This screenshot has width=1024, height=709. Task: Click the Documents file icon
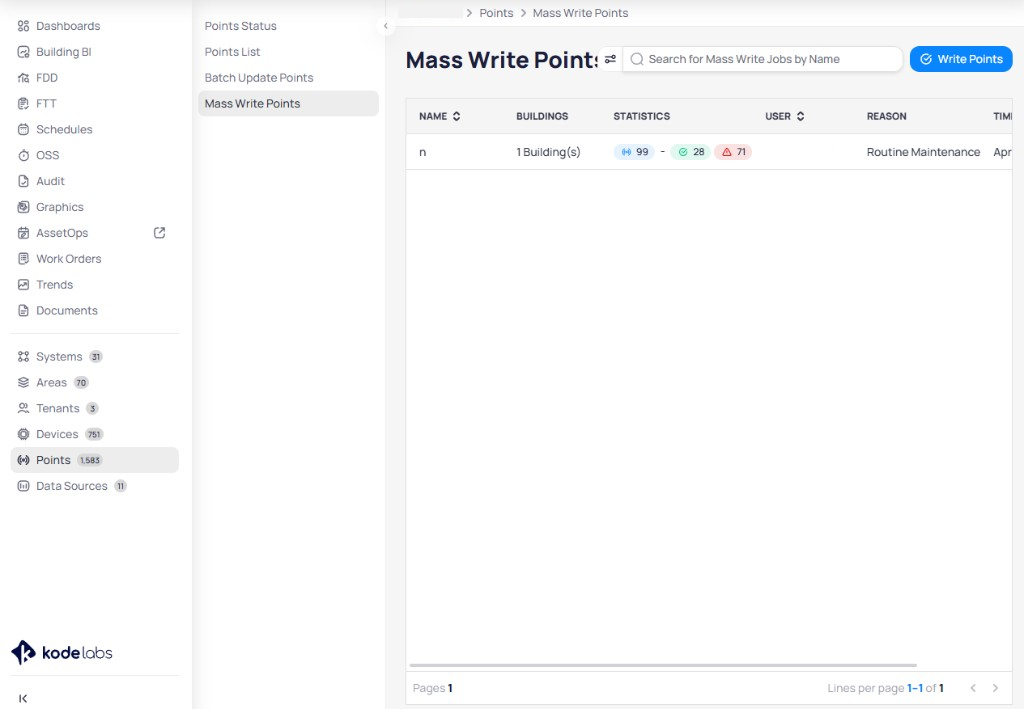point(24,311)
